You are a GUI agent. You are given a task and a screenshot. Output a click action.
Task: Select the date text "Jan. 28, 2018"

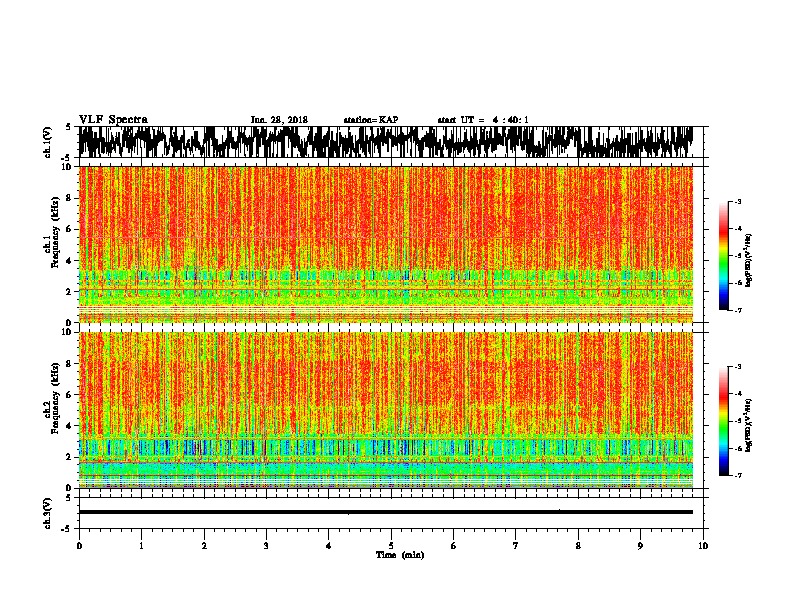click(279, 120)
